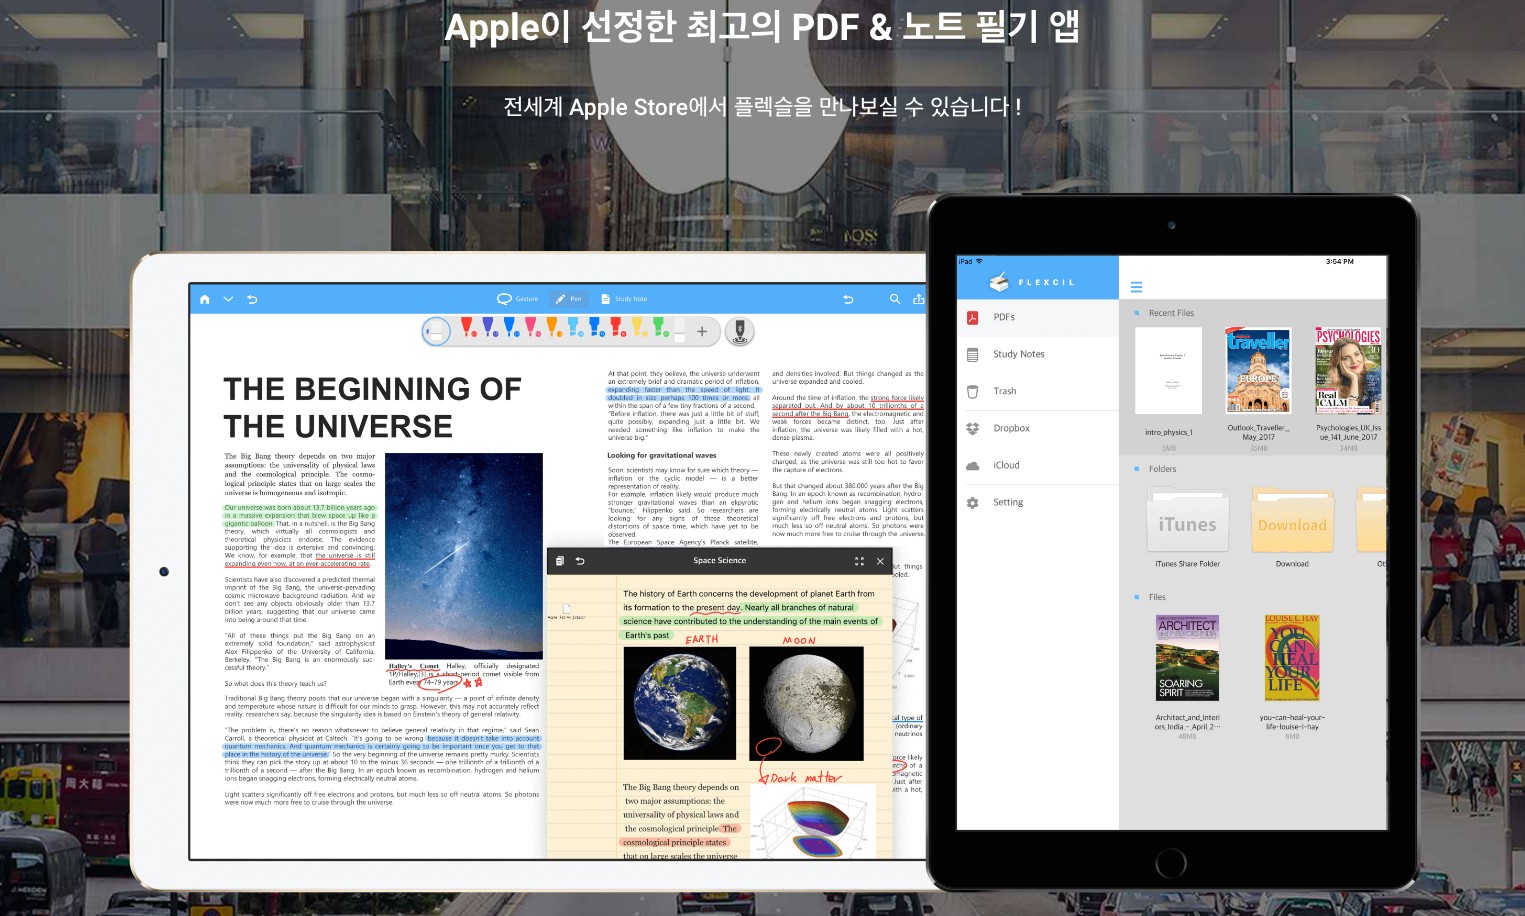The width and height of the screenshot is (1525, 916).
Task: Select the green highlighter
Action: tap(660, 328)
